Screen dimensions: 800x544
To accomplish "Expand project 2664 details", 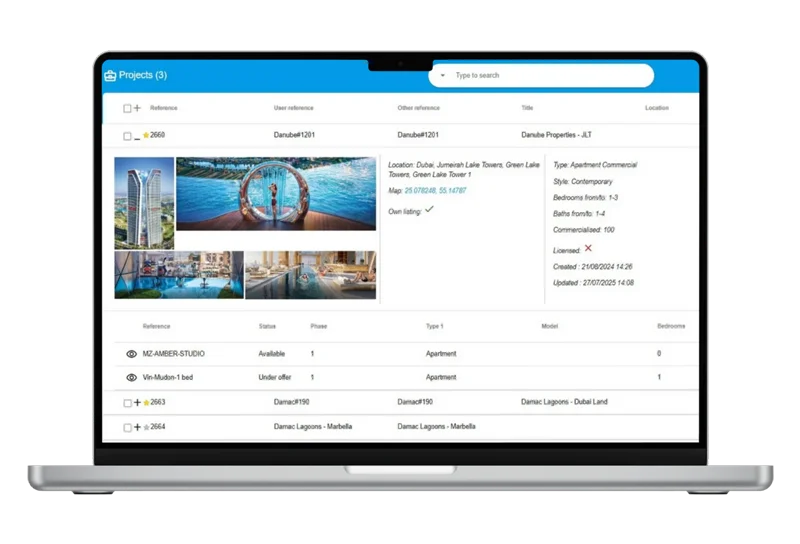I will (137, 427).
